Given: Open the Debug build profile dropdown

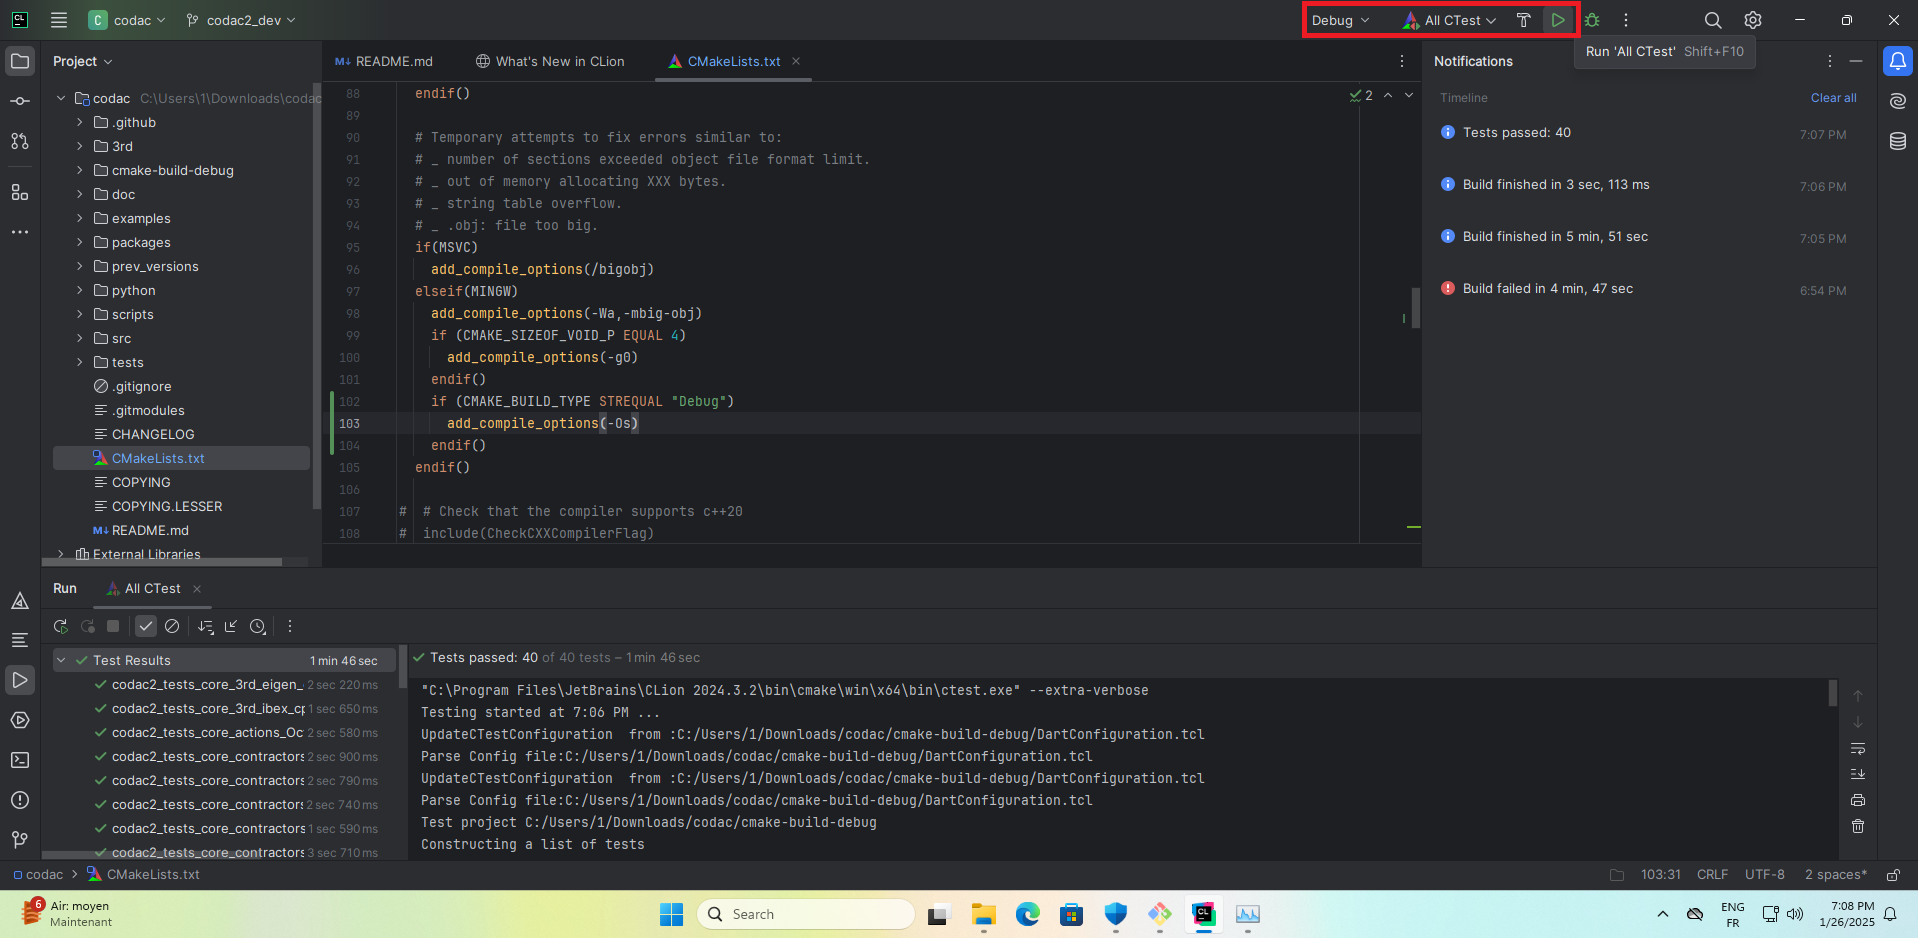Looking at the screenshot, I should [1340, 20].
